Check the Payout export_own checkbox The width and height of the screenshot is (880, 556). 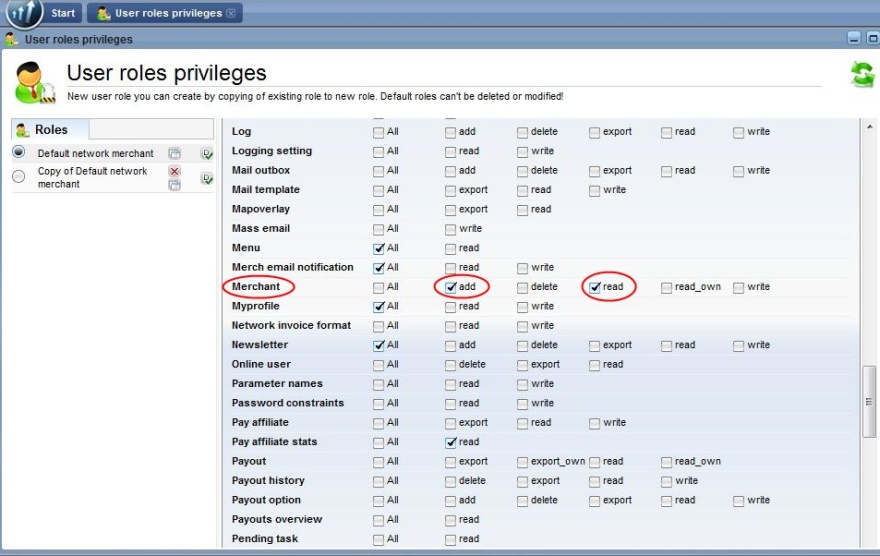(523, 462)
